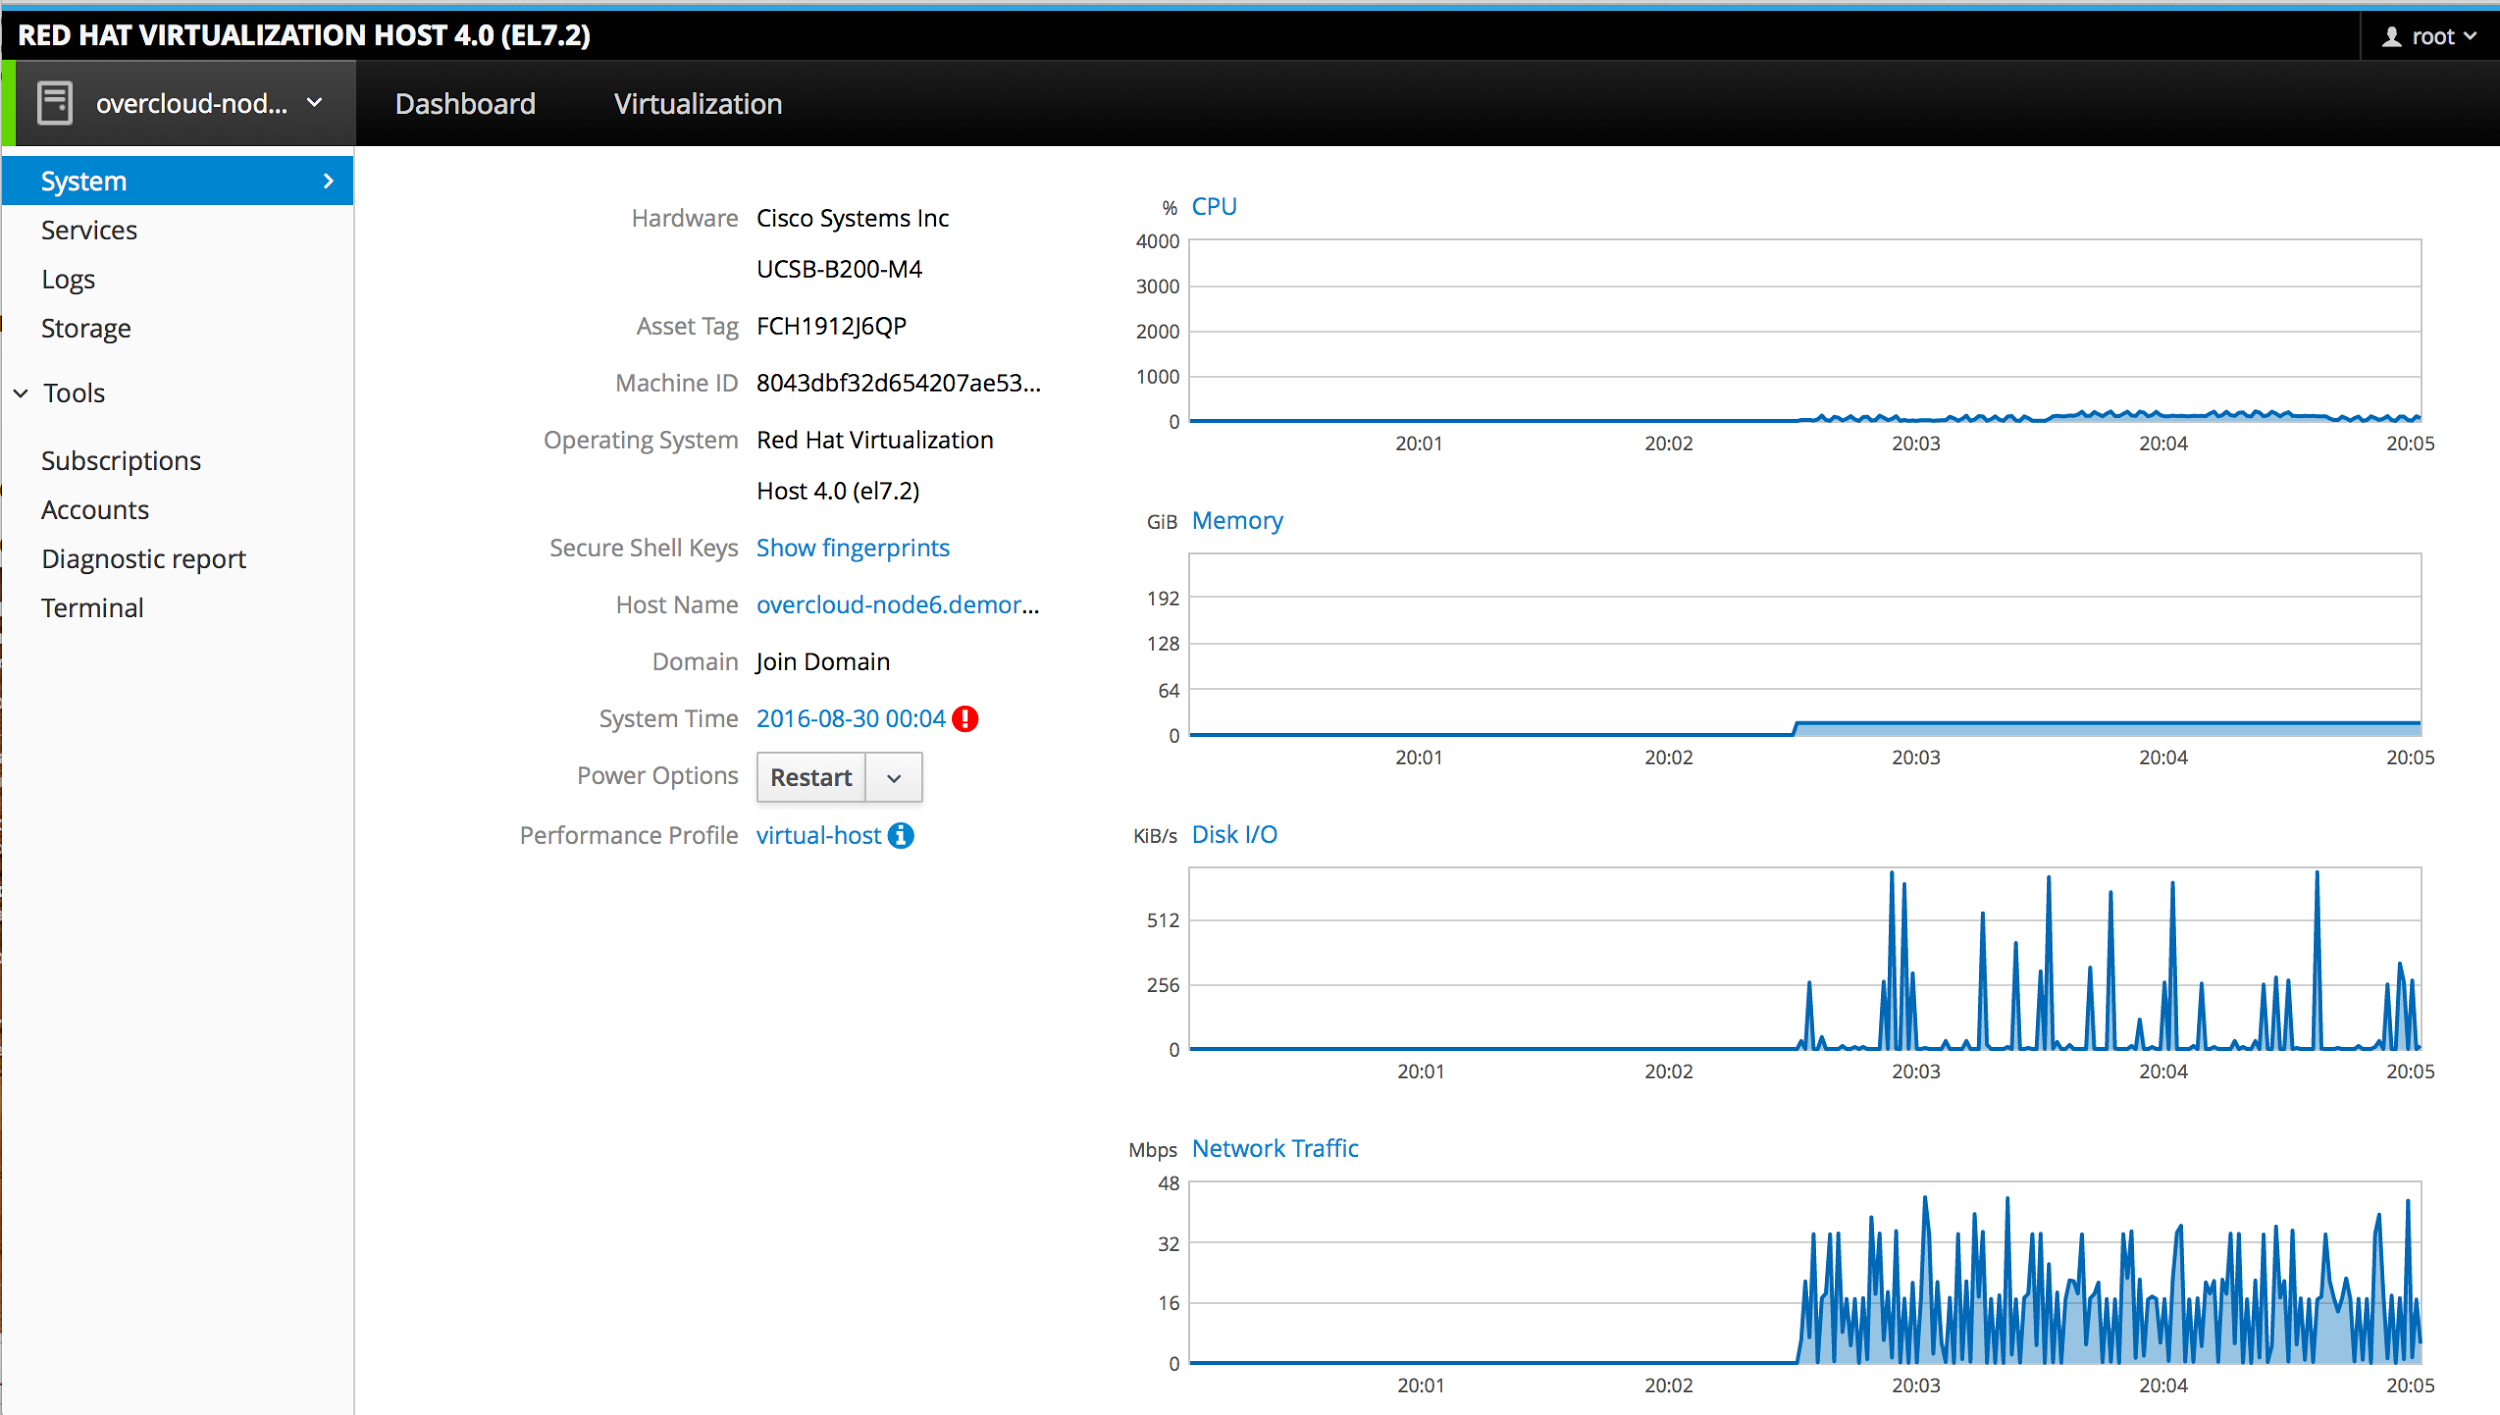This screenshot has height=1415, width=2500.
Task: Open the host selector dropdown arrow
Action: pyautogui.click(x=315, y=103)
